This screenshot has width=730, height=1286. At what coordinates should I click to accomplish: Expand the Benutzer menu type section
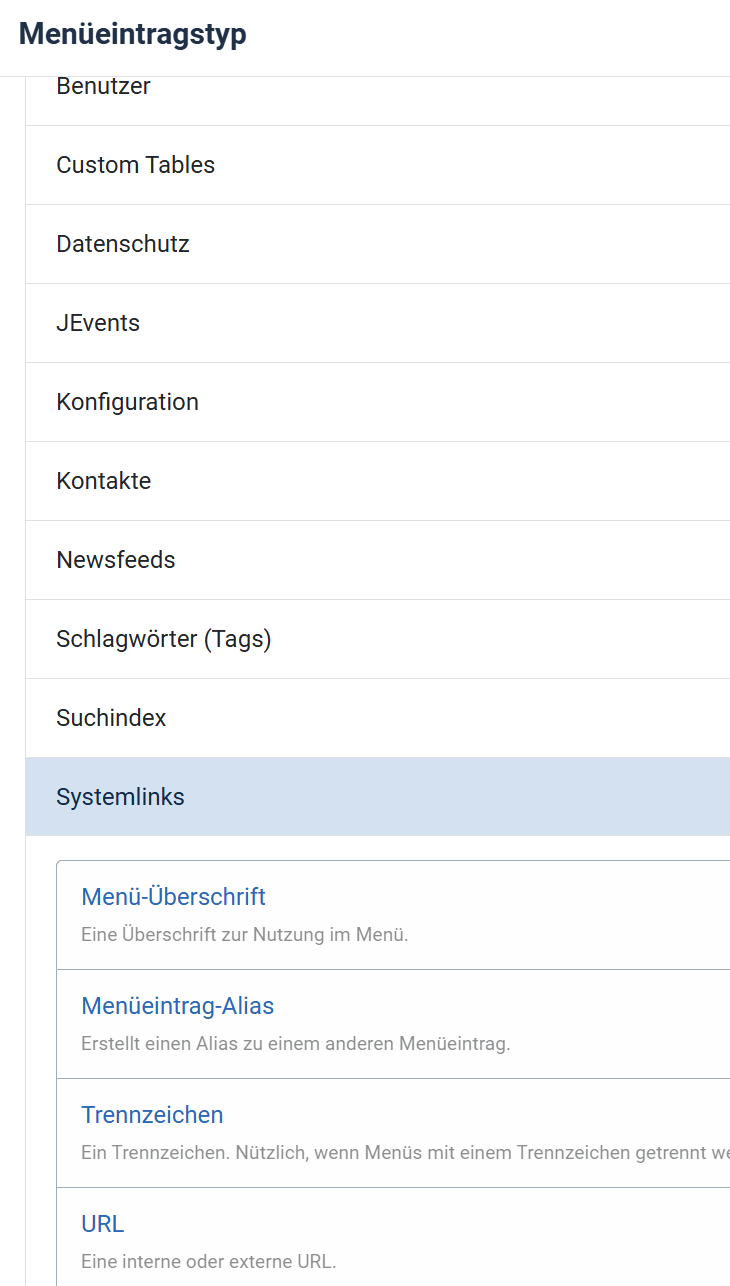[x=103, y=87]
